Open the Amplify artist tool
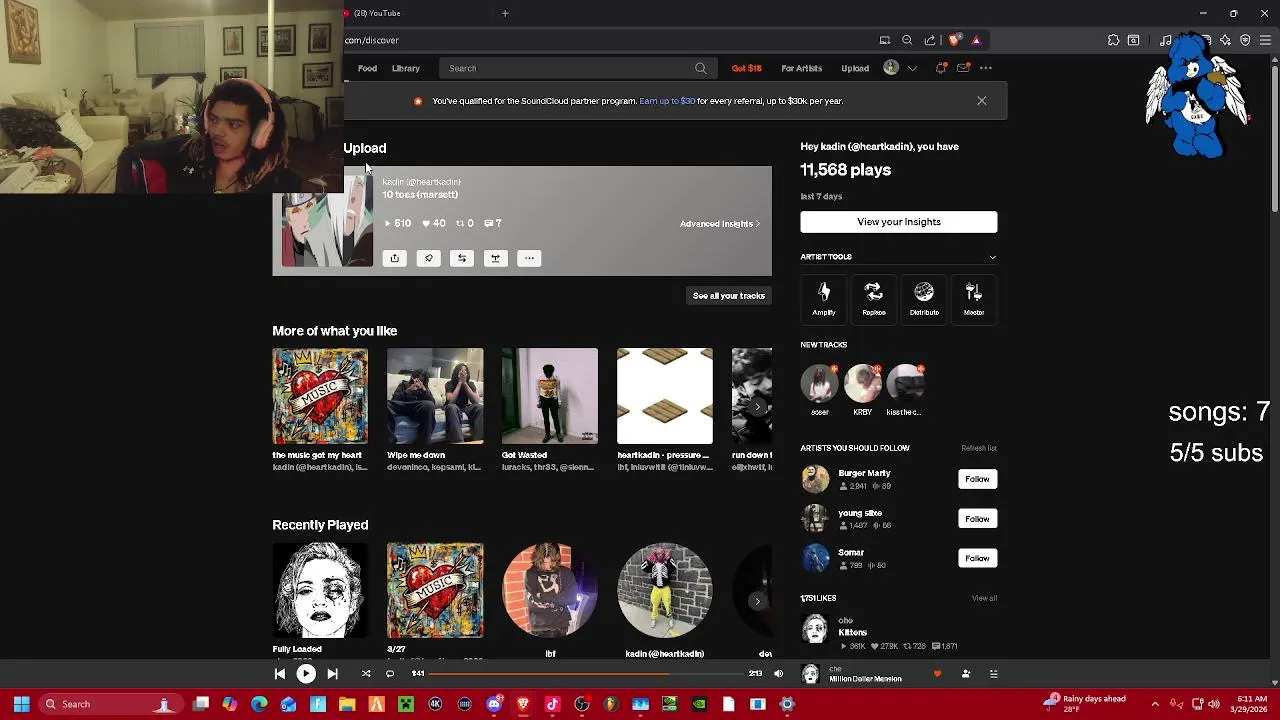This screenshot has height=720, width=1280. pos(824,298)
